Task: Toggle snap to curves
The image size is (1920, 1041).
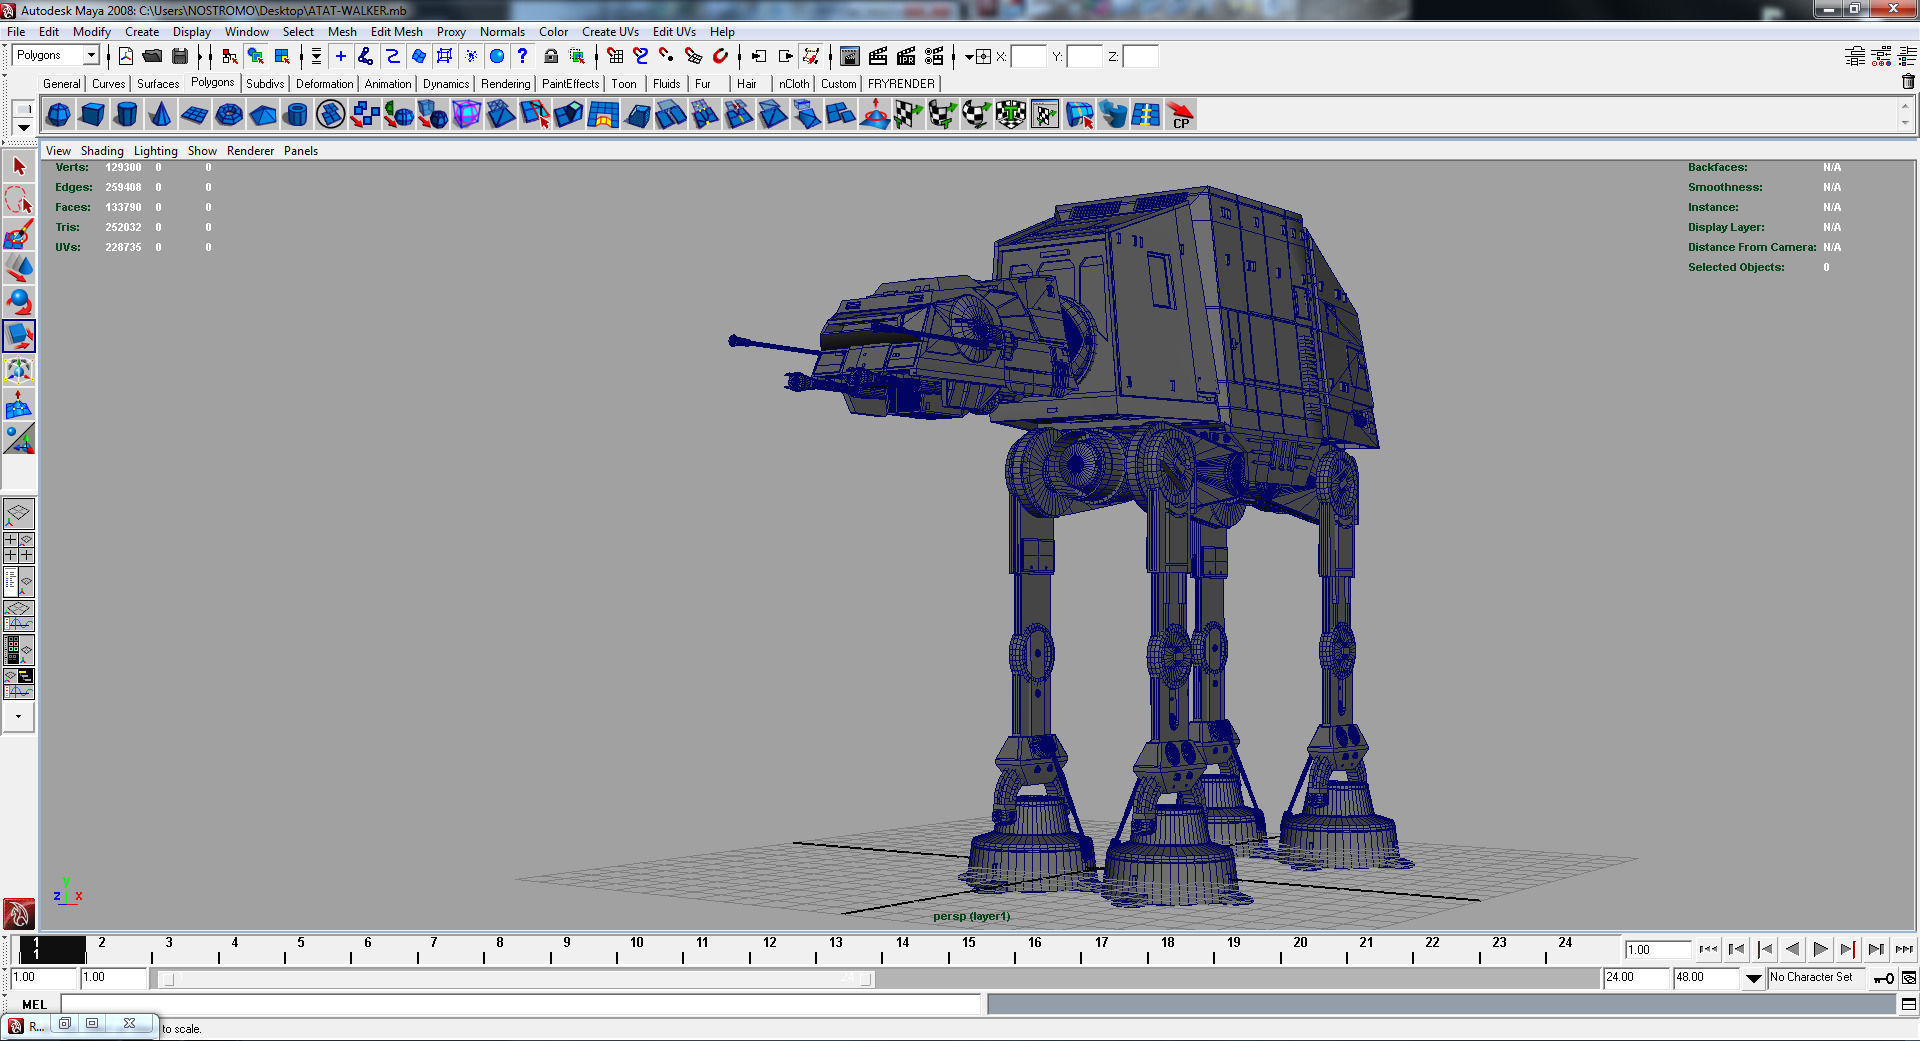Action: pyautogui.click(x=641, y=56)
